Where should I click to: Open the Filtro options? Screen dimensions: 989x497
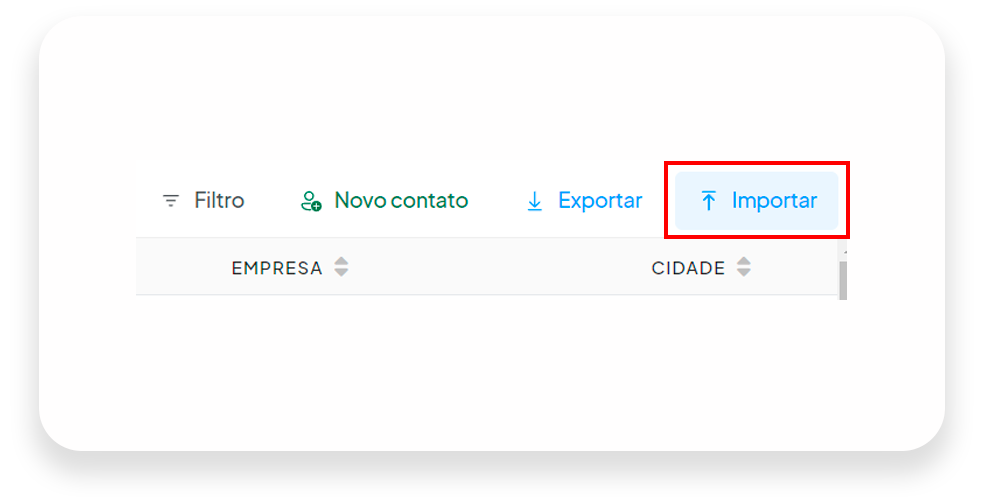click(203, 201)
